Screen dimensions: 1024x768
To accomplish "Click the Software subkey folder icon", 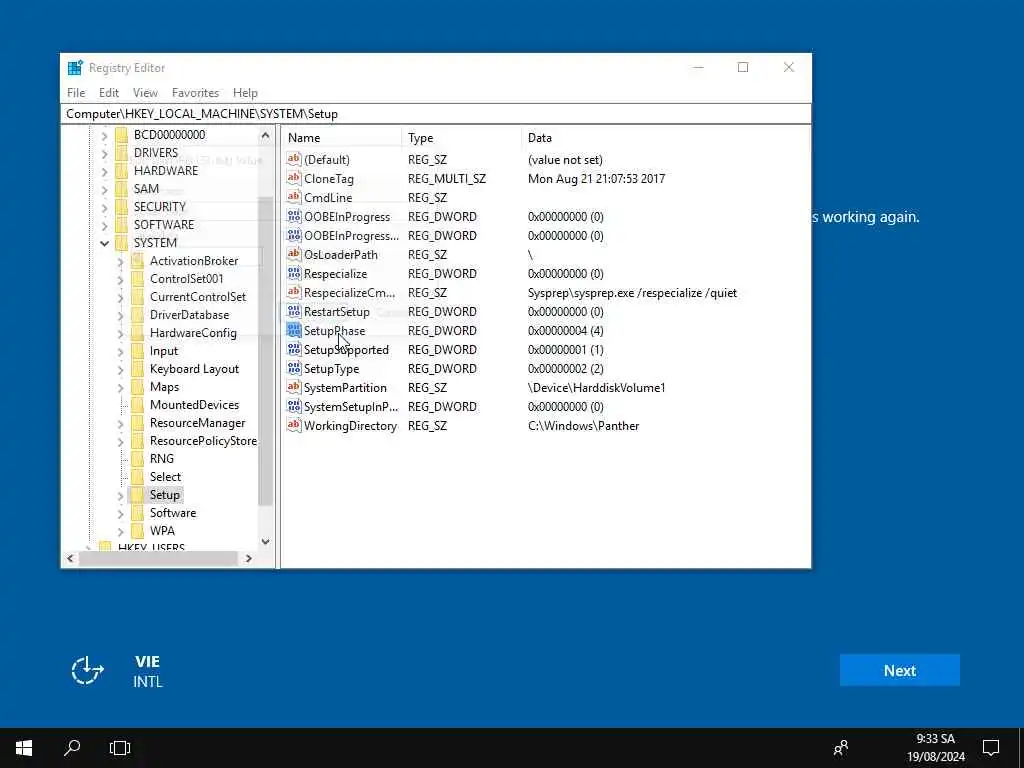I will click(137, 513).
